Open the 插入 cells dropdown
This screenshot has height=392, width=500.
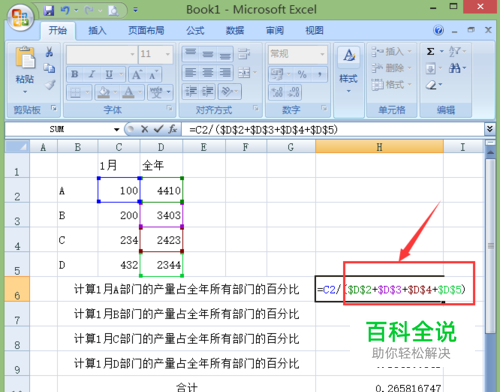coord(393,51)
